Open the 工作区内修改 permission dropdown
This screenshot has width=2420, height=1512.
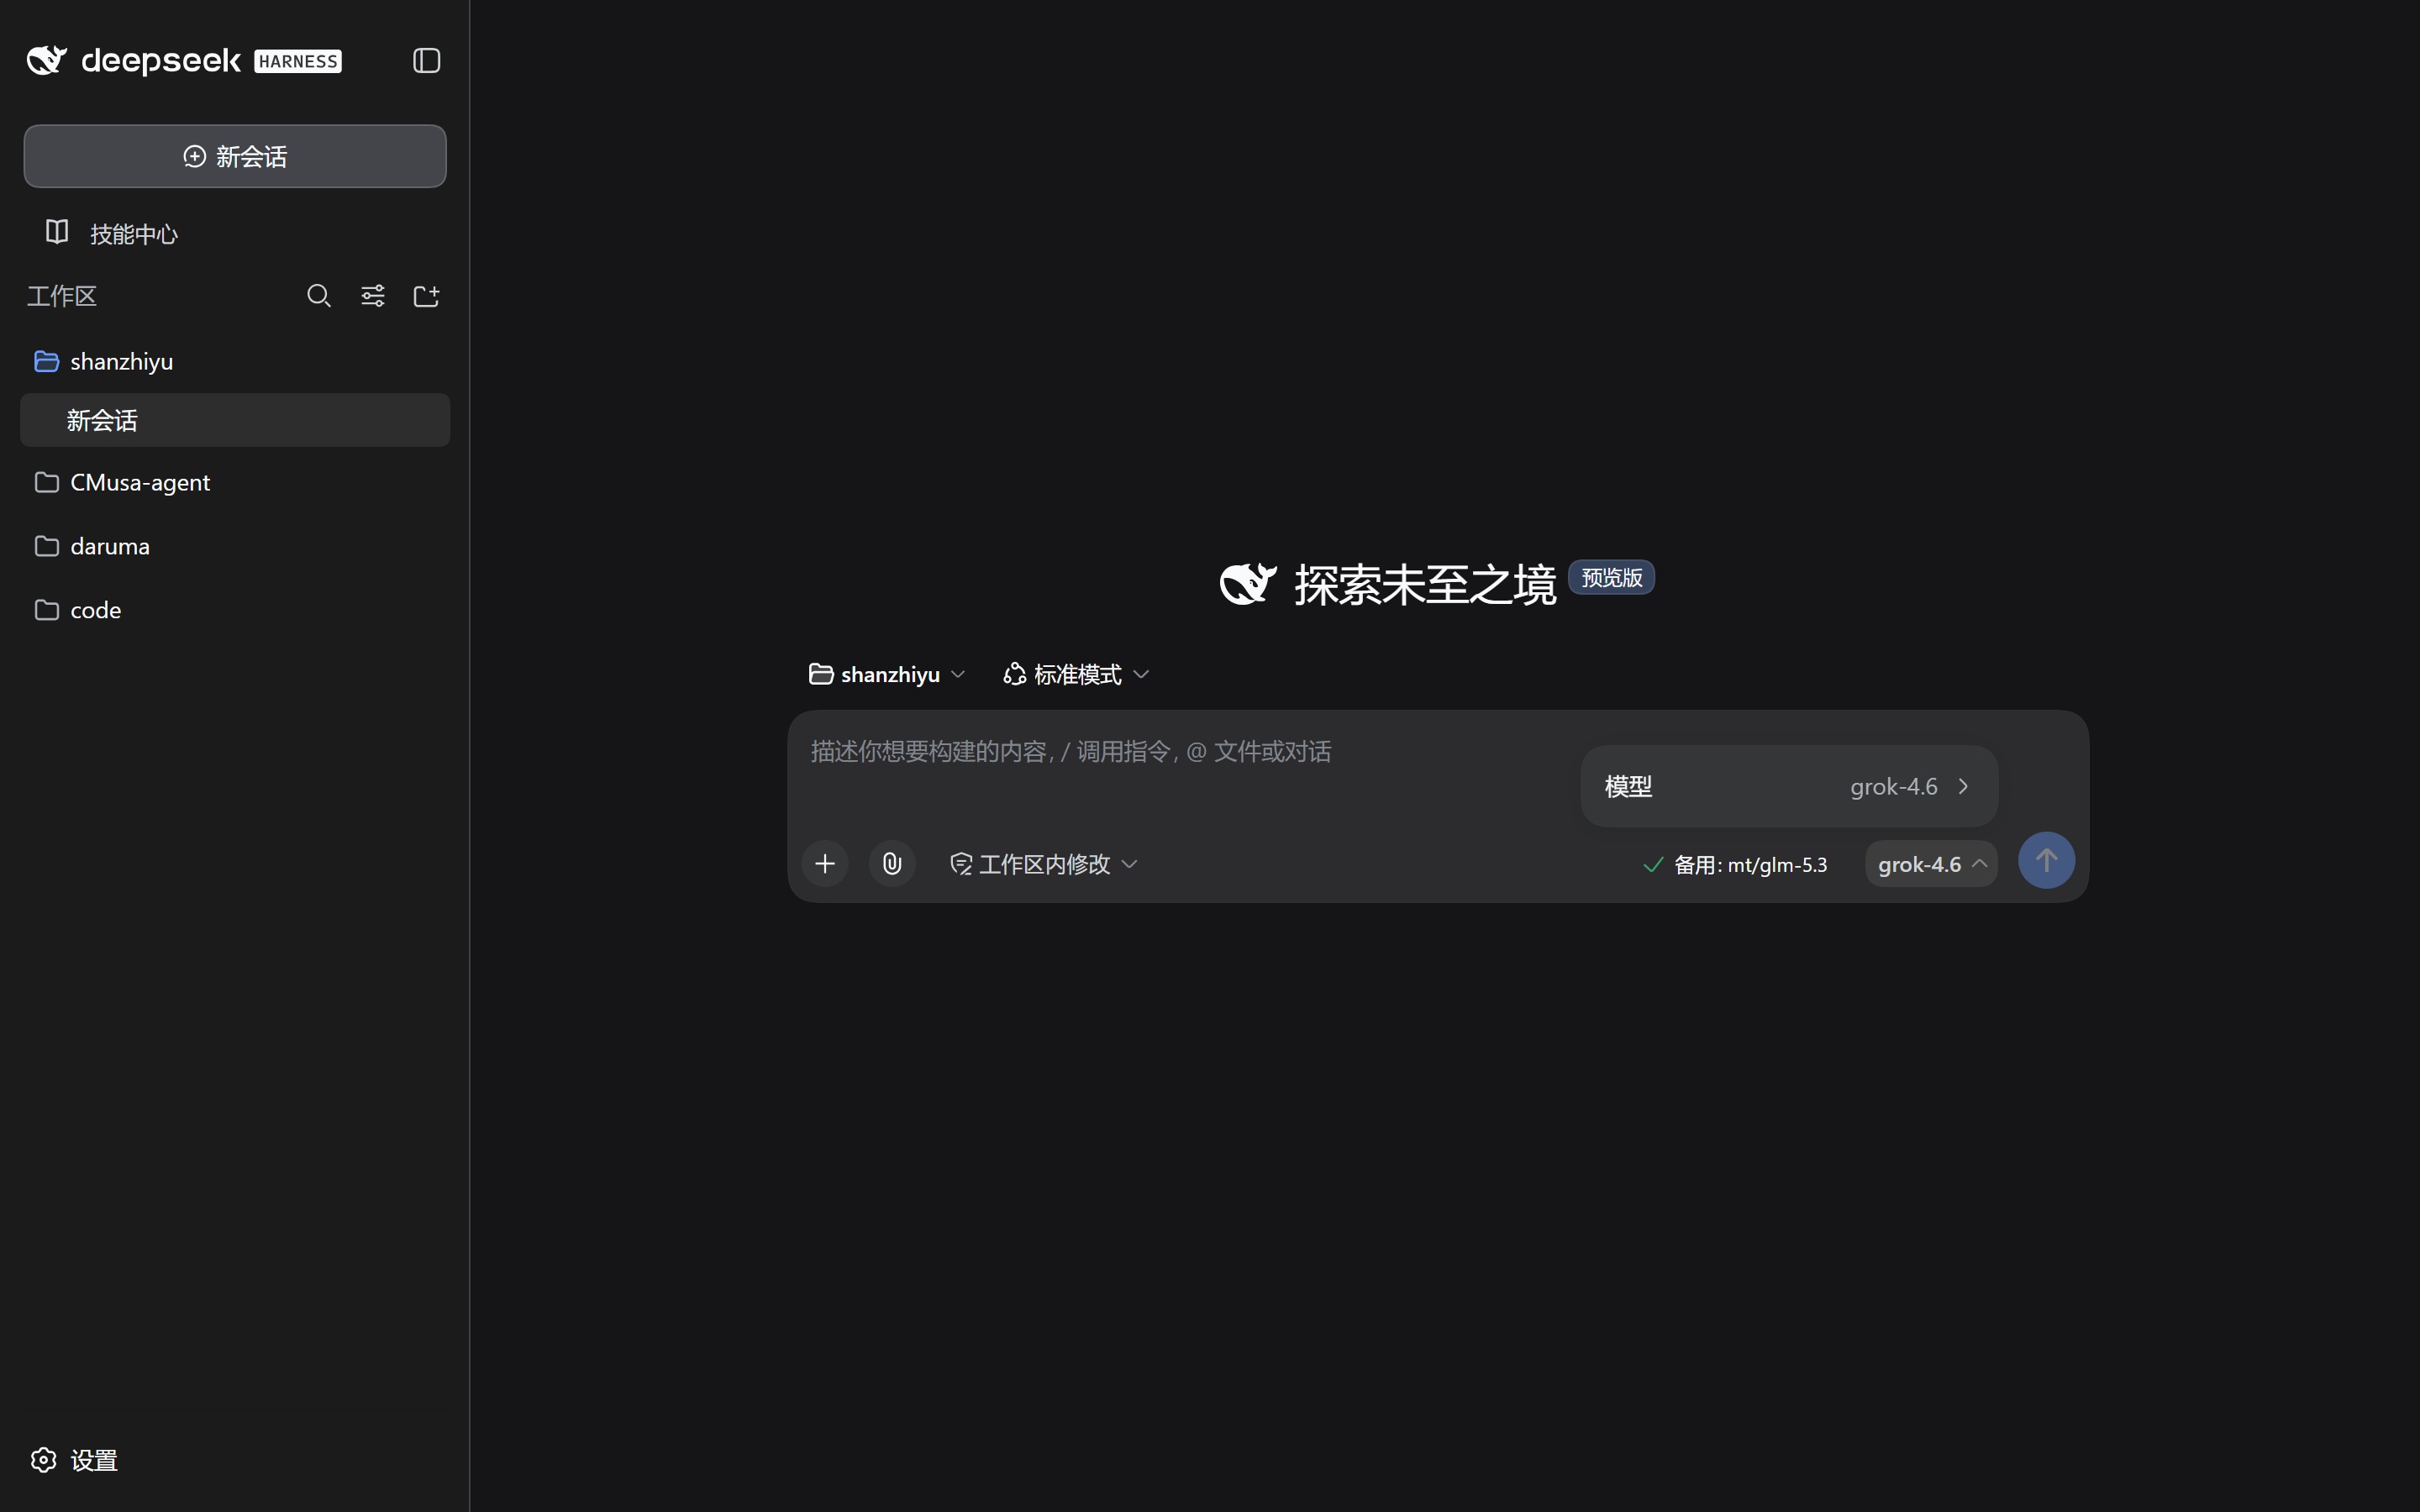[1044, 863]
